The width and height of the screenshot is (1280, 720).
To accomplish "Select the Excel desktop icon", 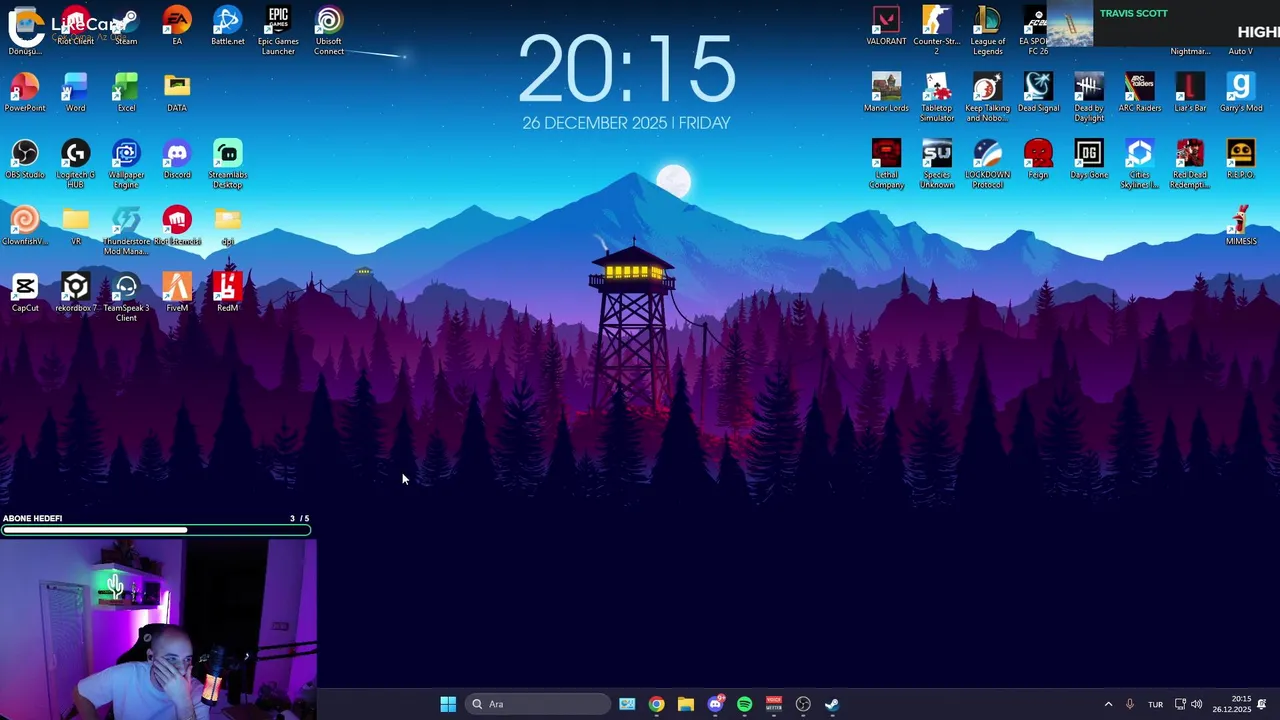I will [x=126, y=93].
